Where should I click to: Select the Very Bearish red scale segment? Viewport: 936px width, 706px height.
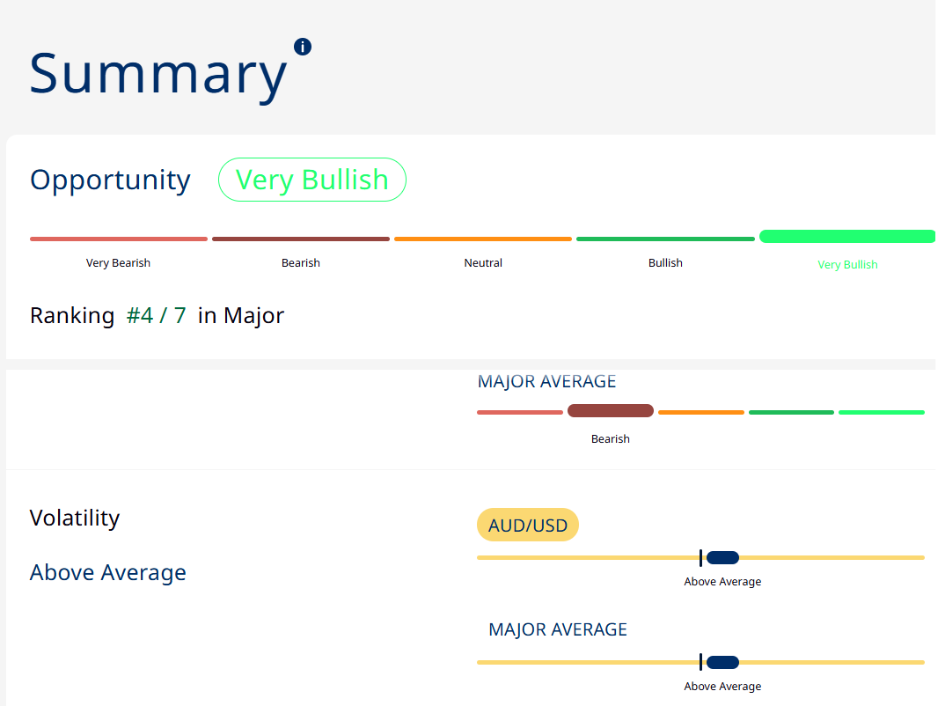pos(119,239)
